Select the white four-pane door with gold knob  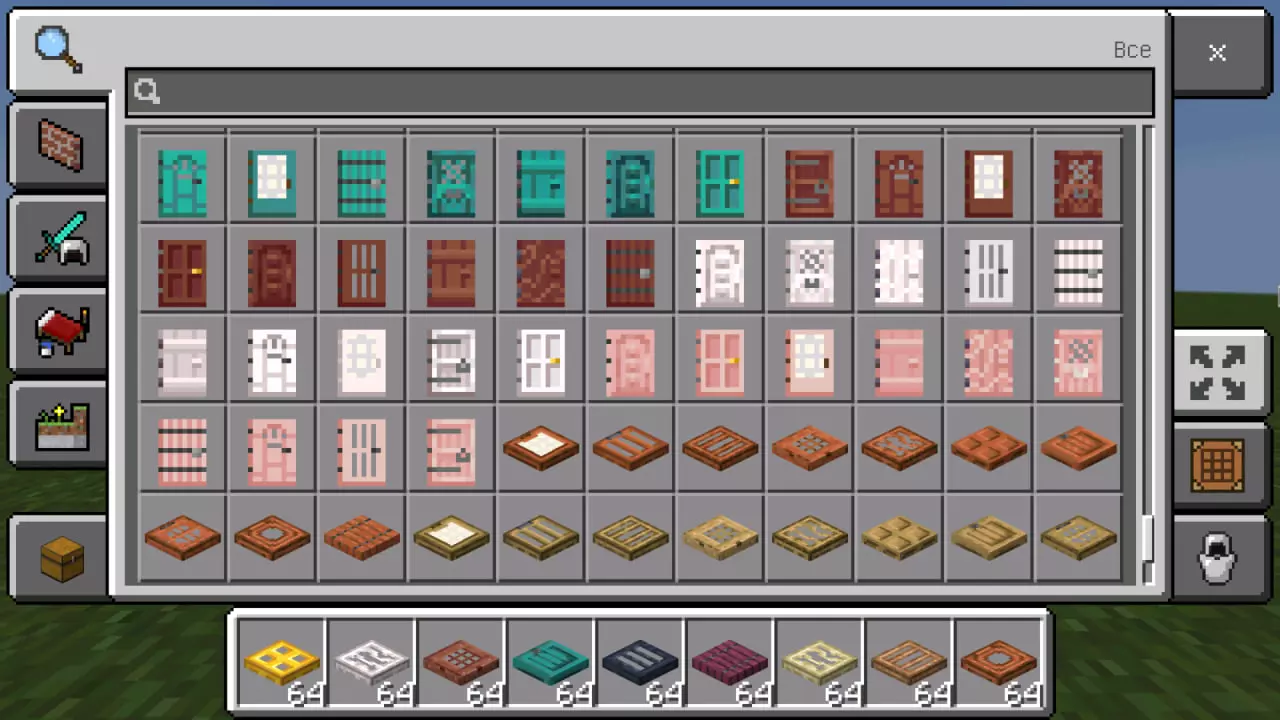coord(541,361)
